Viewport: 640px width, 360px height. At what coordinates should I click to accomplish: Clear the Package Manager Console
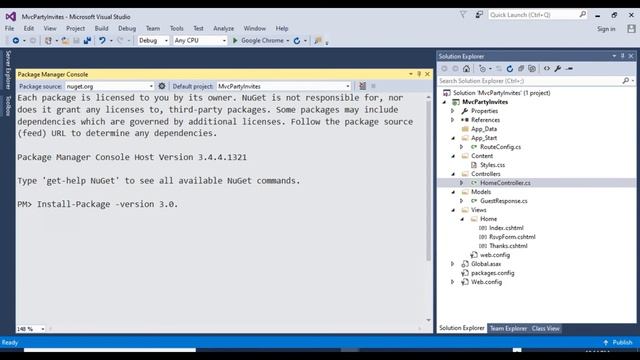pos(362,86)
